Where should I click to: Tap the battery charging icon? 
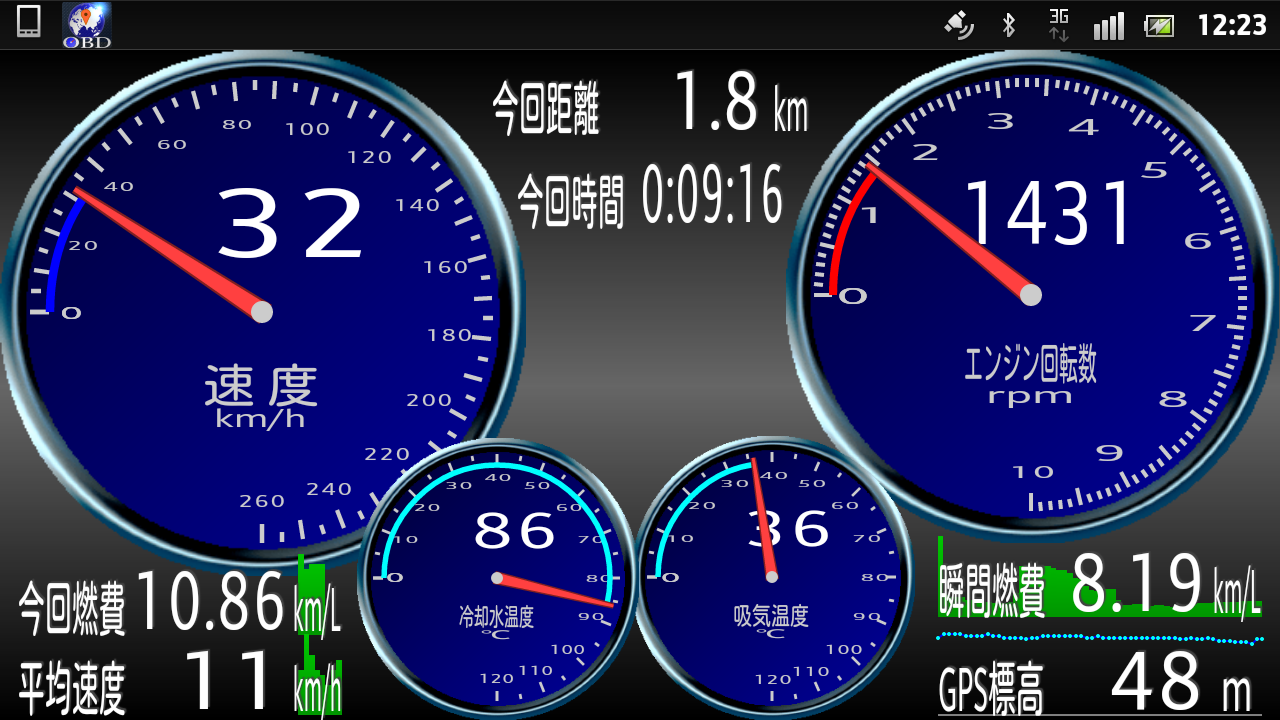point(1160,26)
